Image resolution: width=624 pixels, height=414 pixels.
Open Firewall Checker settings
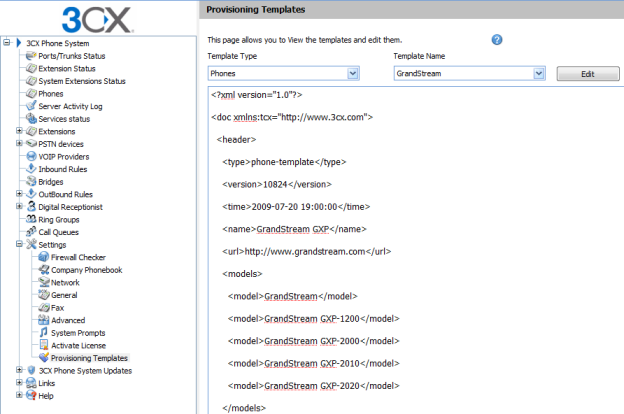[x=78, y=258]
